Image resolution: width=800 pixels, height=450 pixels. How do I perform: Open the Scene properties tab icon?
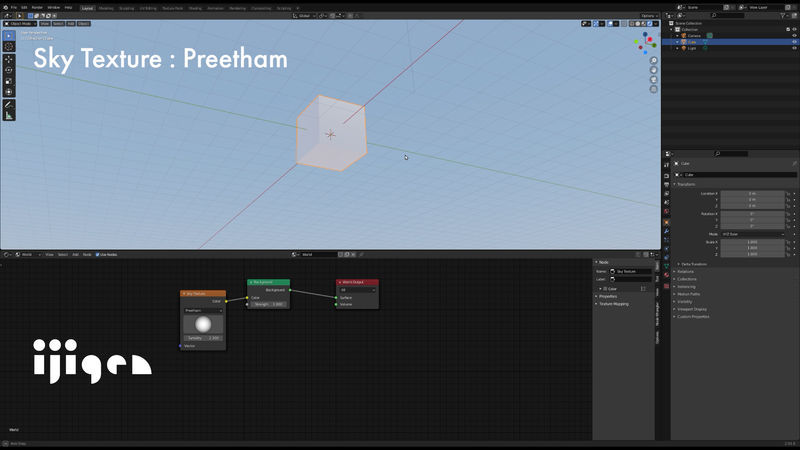tap(666, 203)
